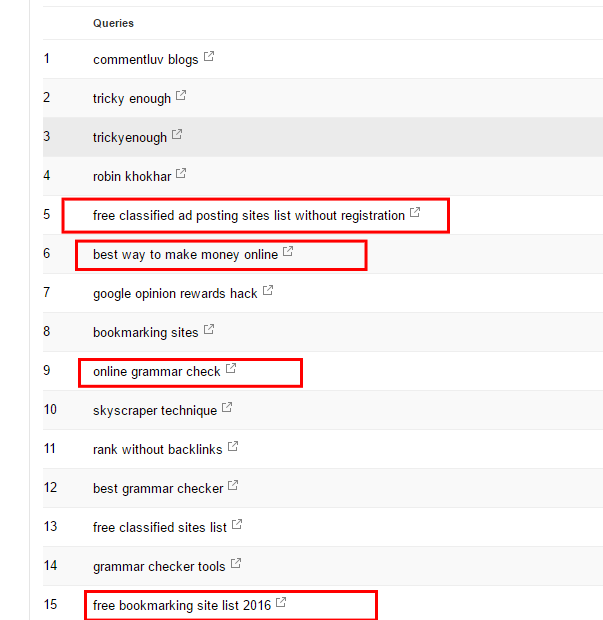
Task: Open external icon beside best grammar checker
Action: [233, 485]
